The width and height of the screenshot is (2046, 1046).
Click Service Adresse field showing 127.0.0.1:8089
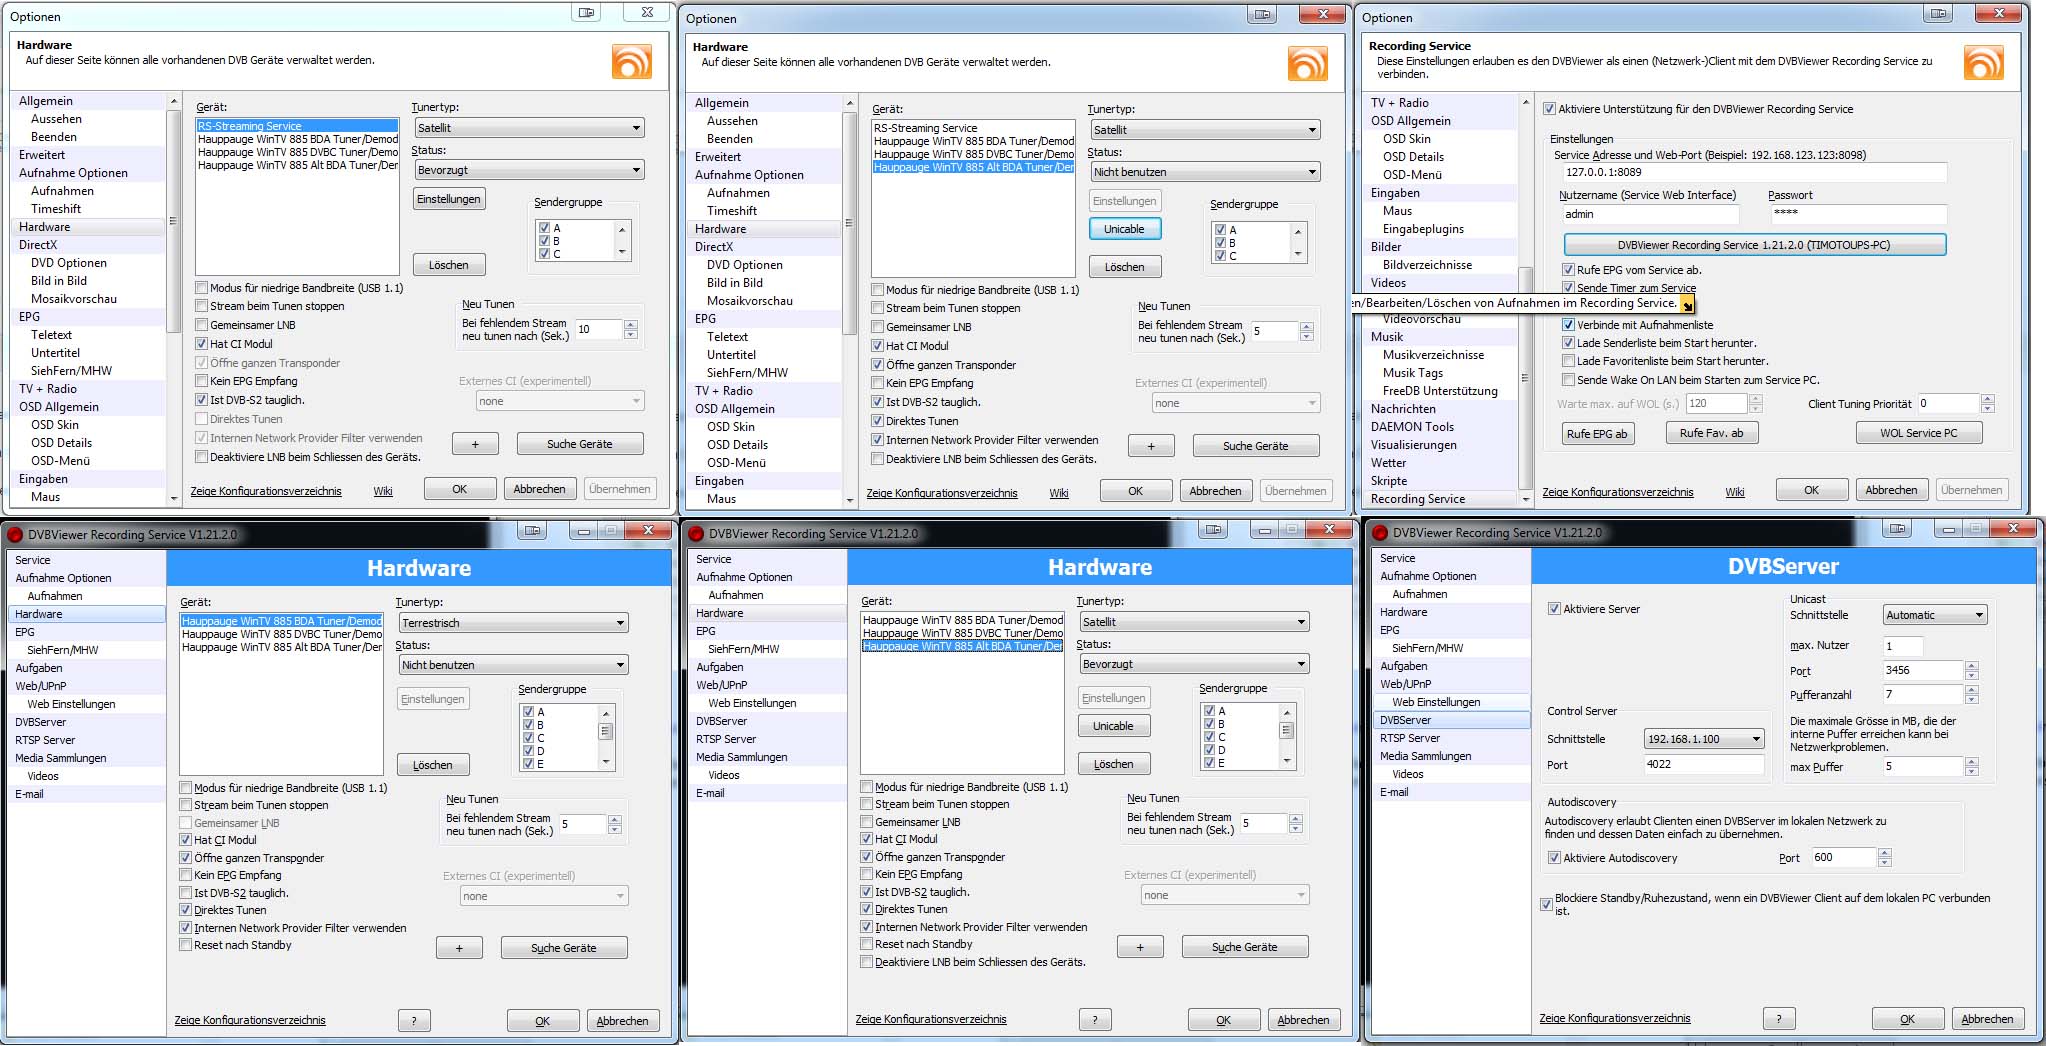1753,172
